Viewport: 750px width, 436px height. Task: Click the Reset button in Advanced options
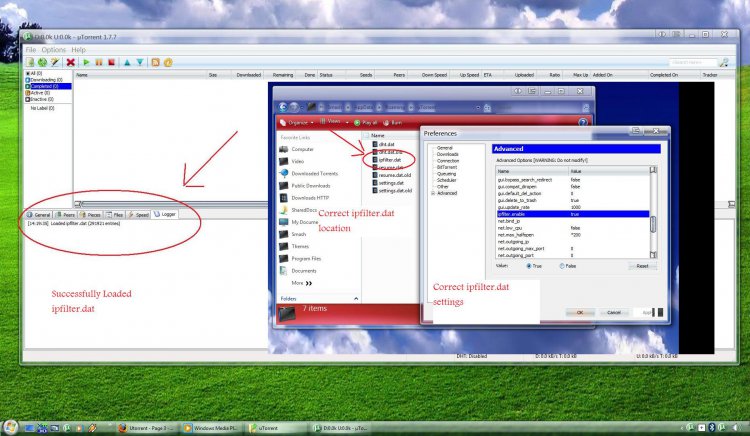pyautogui.click(x=642, y=266)
